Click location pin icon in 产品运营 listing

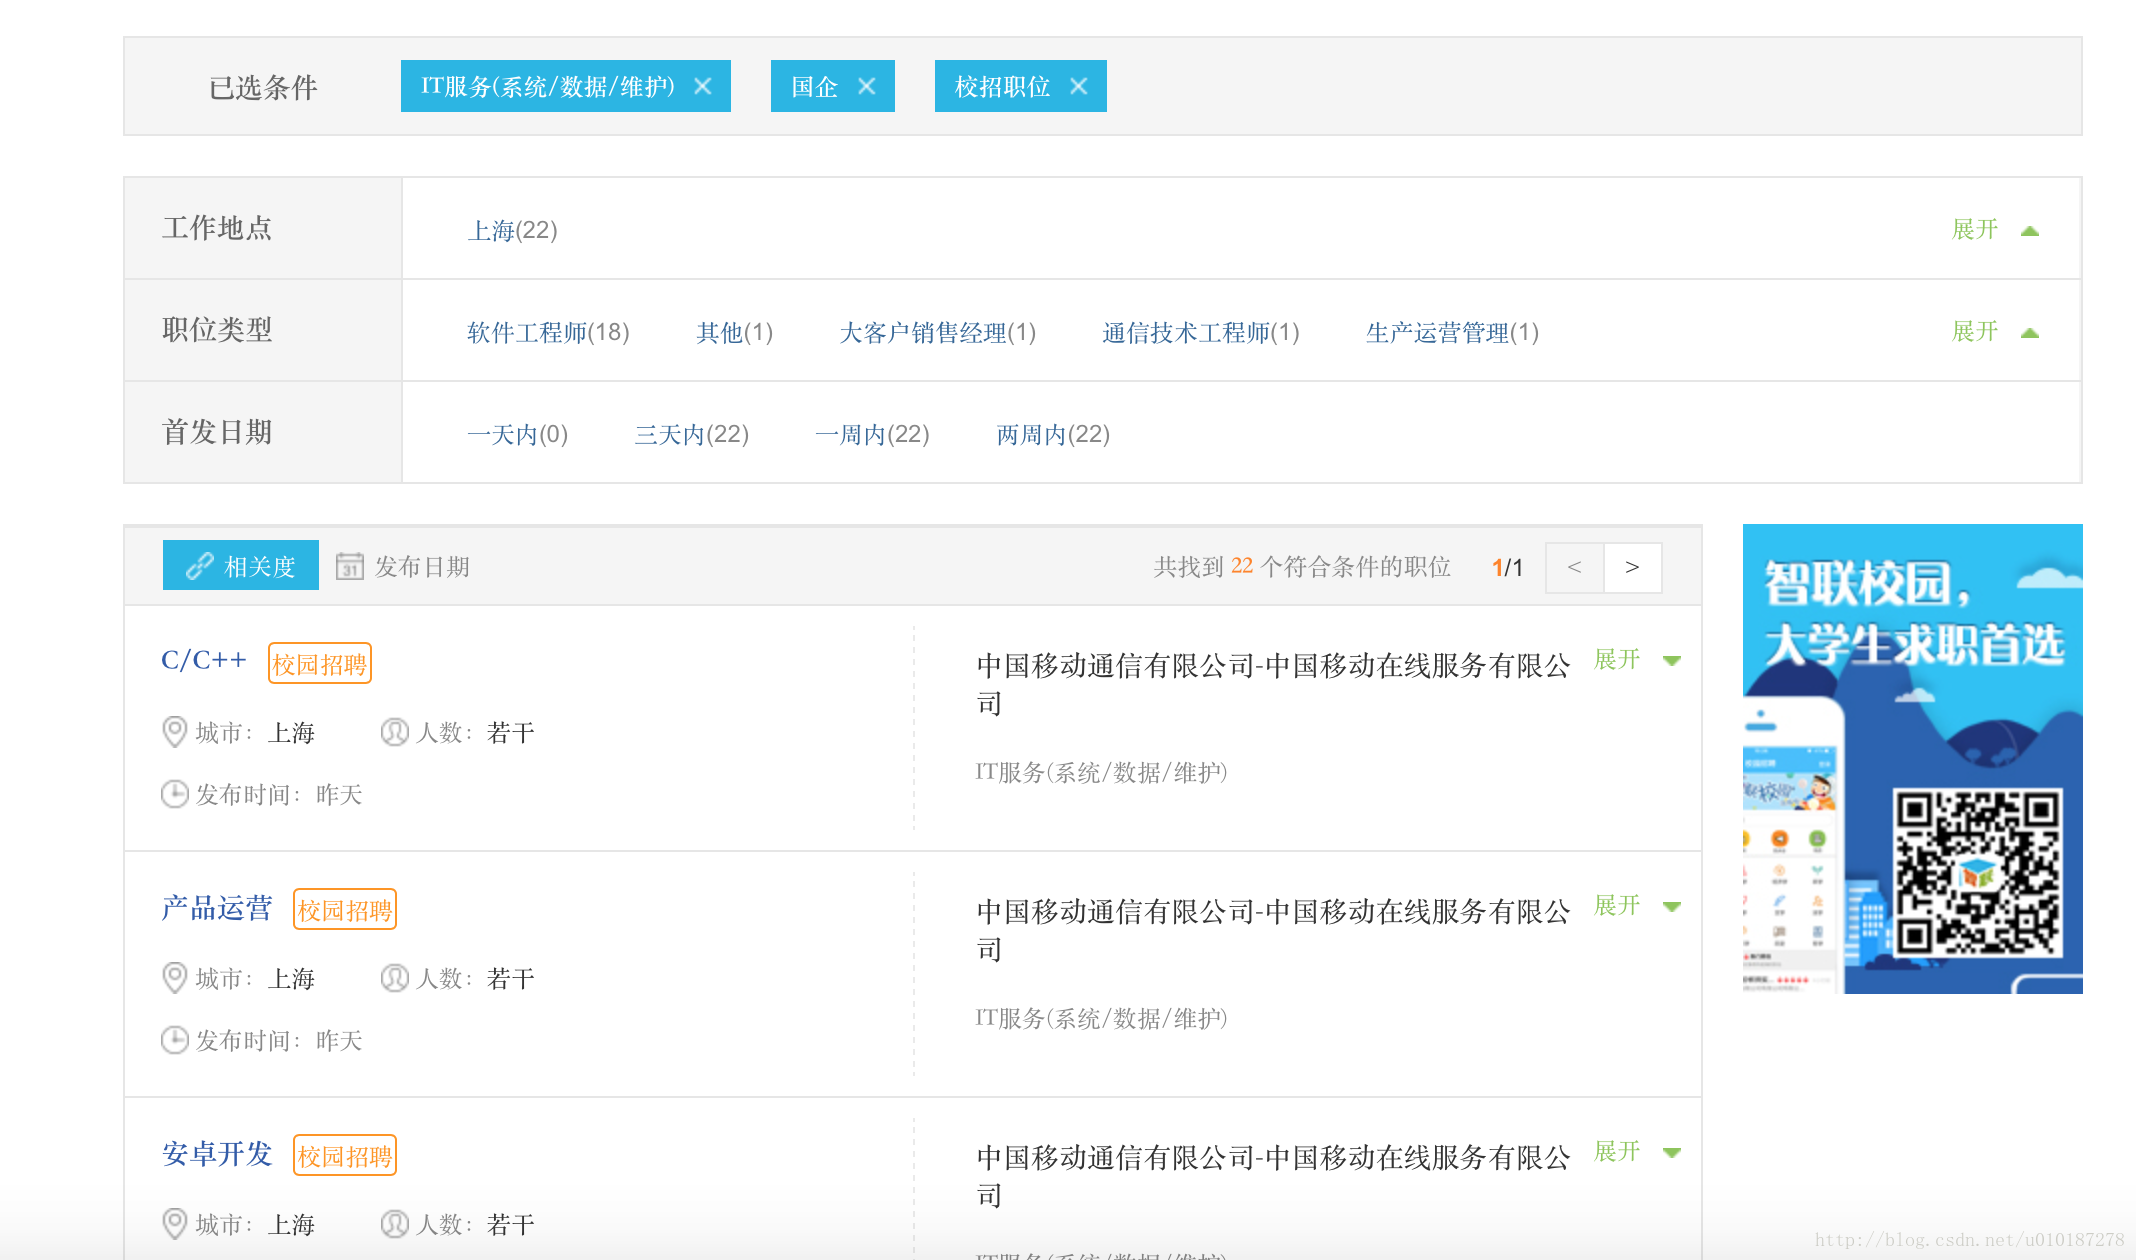tap(174, 978)
